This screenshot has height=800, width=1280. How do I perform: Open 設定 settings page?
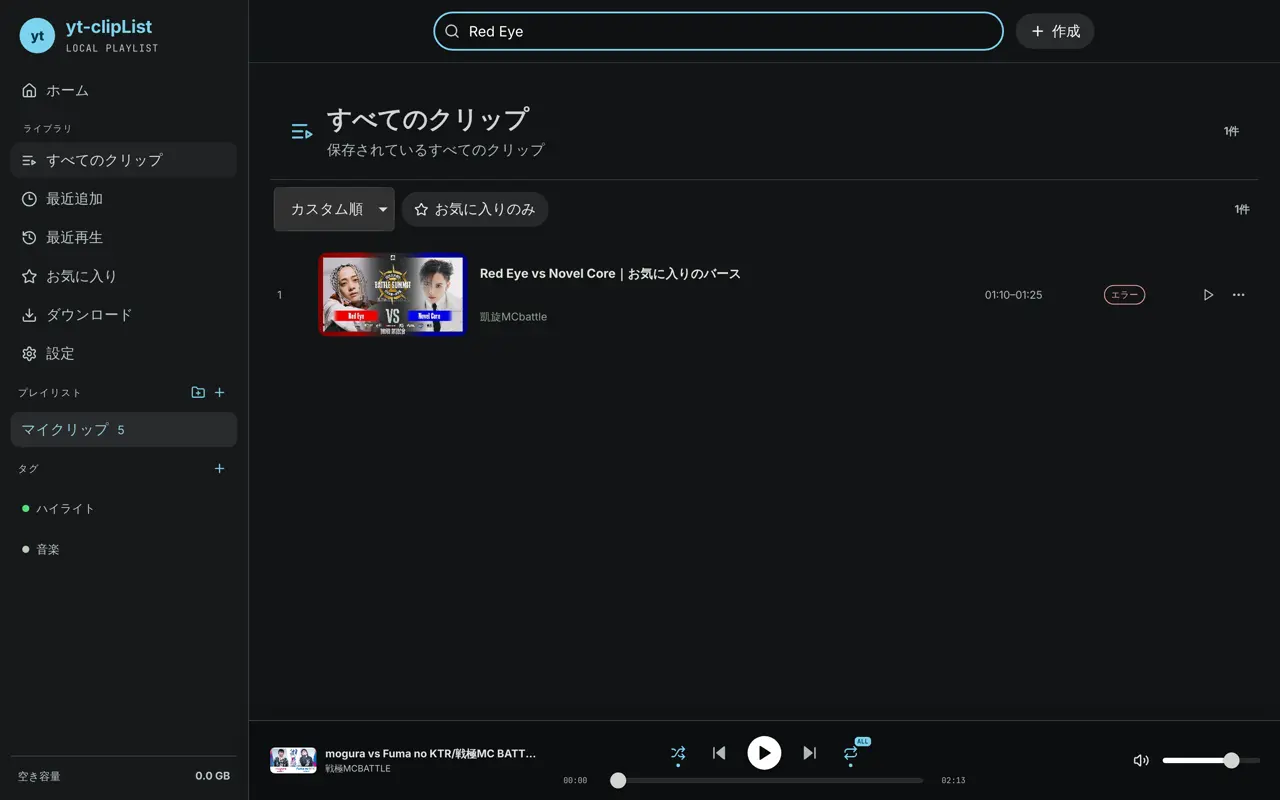tap(123, 354)
